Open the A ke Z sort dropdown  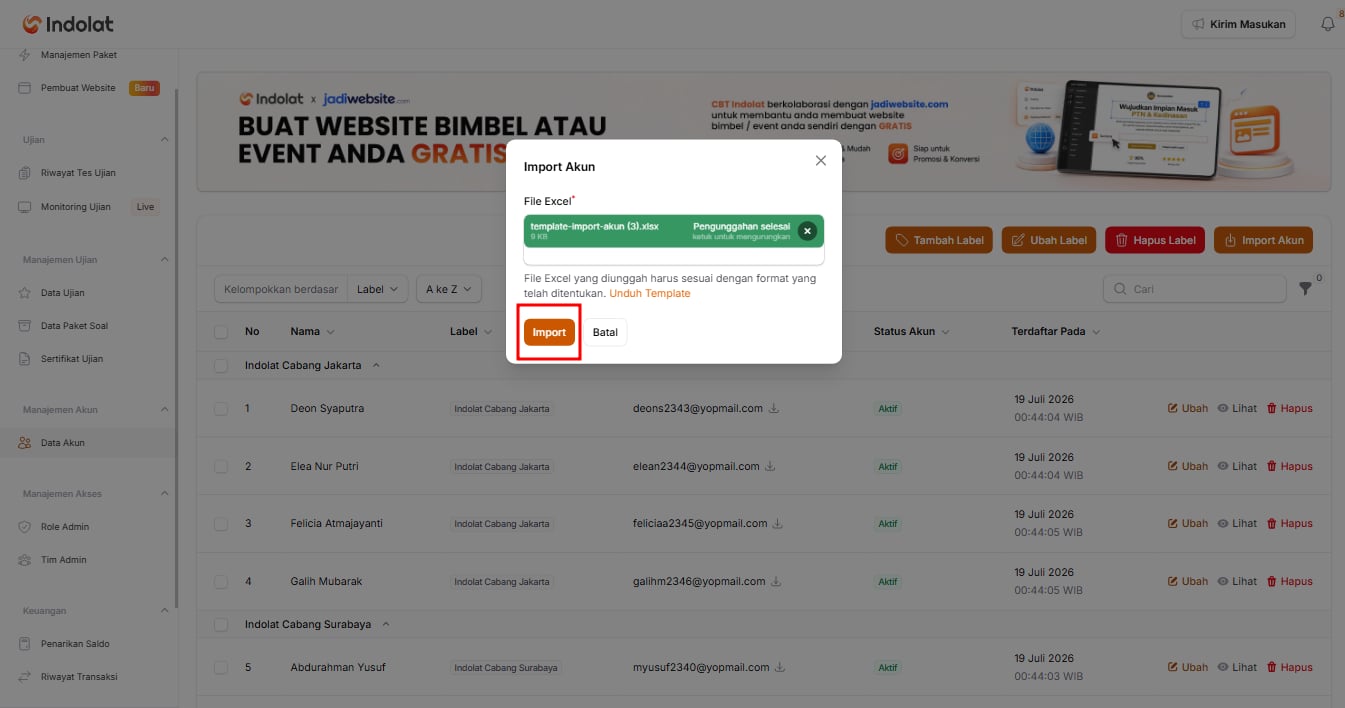449,289
